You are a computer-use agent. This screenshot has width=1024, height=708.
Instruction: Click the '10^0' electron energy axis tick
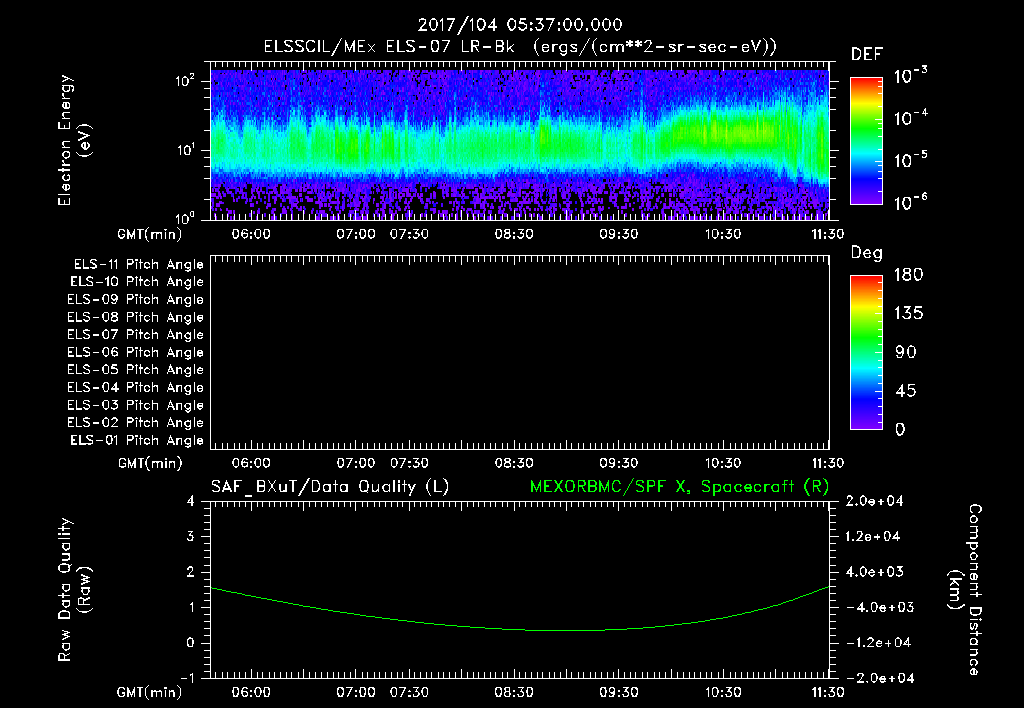(x=185, y=217)
